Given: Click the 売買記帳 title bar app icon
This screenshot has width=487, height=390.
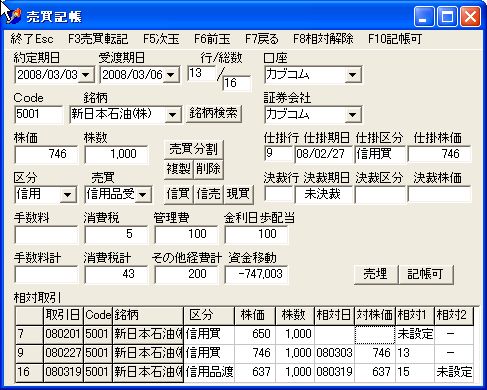Looking at the screenshot, I should pyautogui.click(x=14, y=15).
